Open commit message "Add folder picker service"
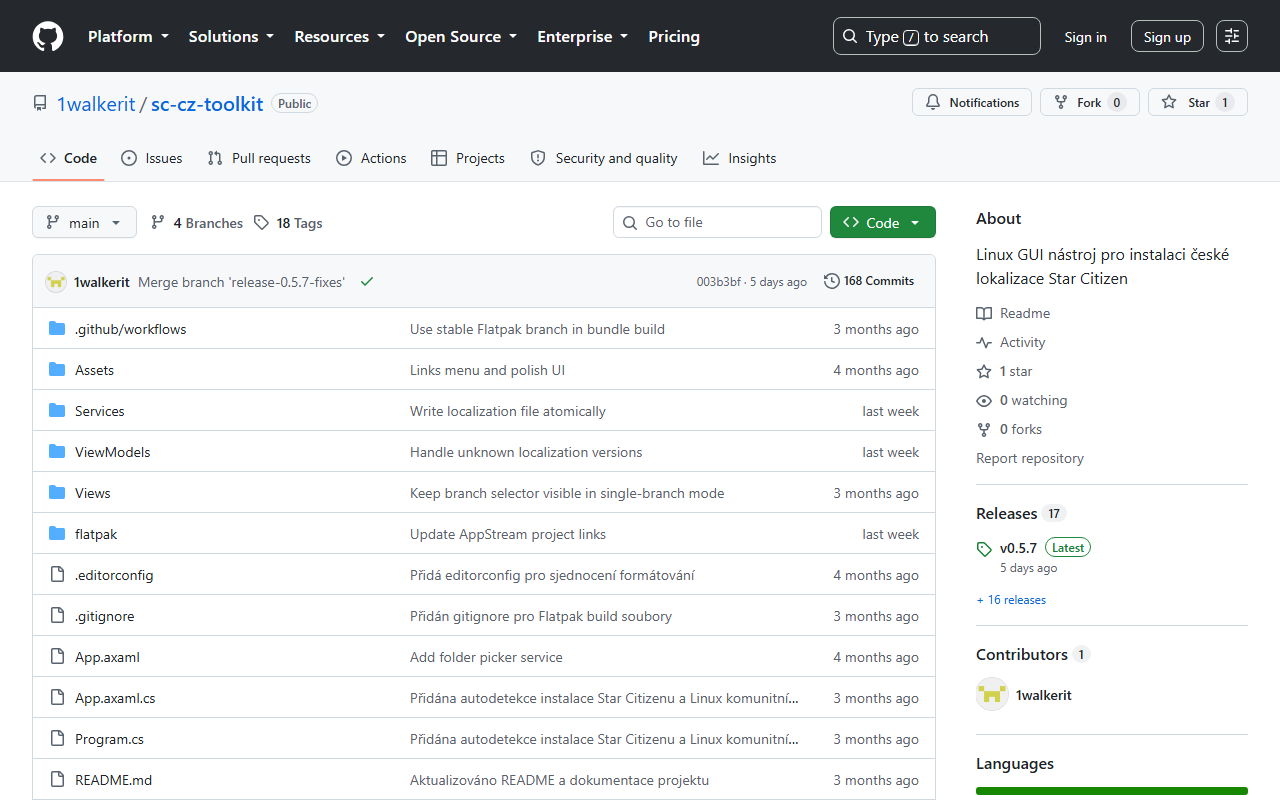Image resolution: width=1280 pixels, height=800 pixels. point(486,657)
